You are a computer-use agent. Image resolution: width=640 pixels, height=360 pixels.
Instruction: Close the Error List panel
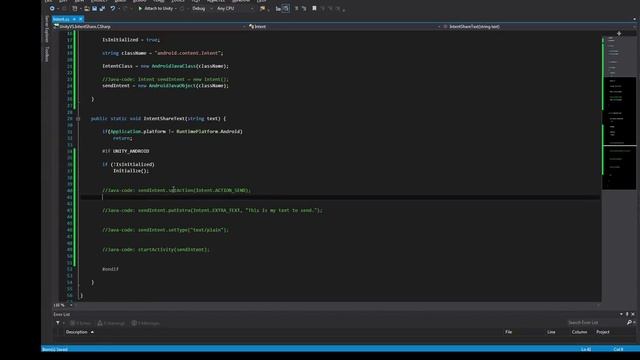(x=633, y=314)
